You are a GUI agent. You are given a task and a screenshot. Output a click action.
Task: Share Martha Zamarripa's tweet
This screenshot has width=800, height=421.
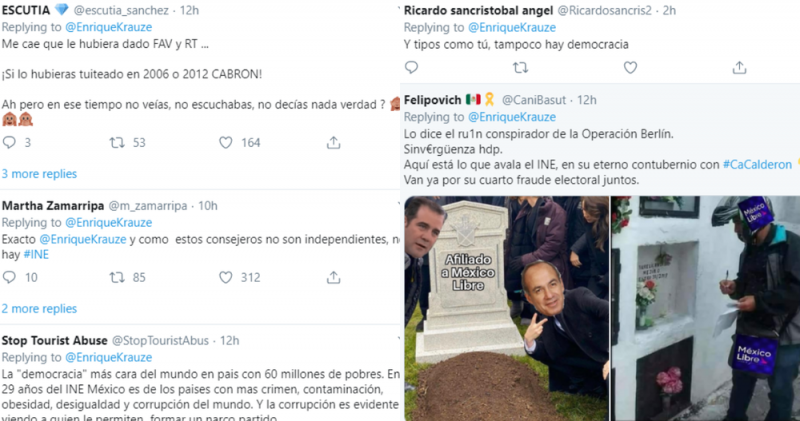[334, 277]
